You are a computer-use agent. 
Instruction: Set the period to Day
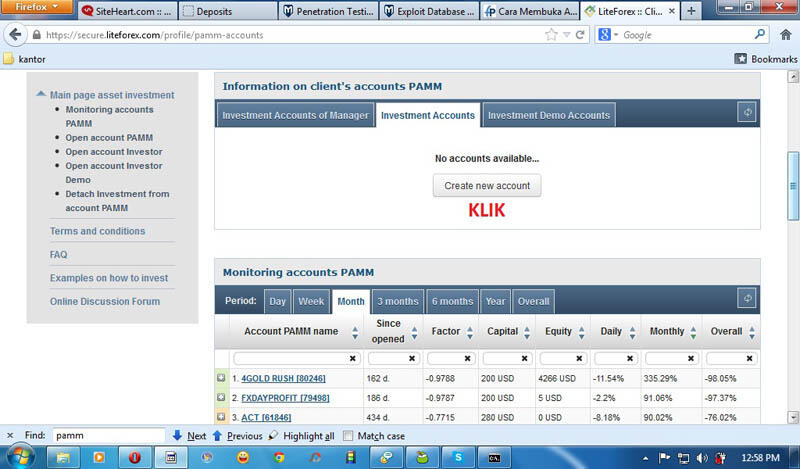click(277, 301)
